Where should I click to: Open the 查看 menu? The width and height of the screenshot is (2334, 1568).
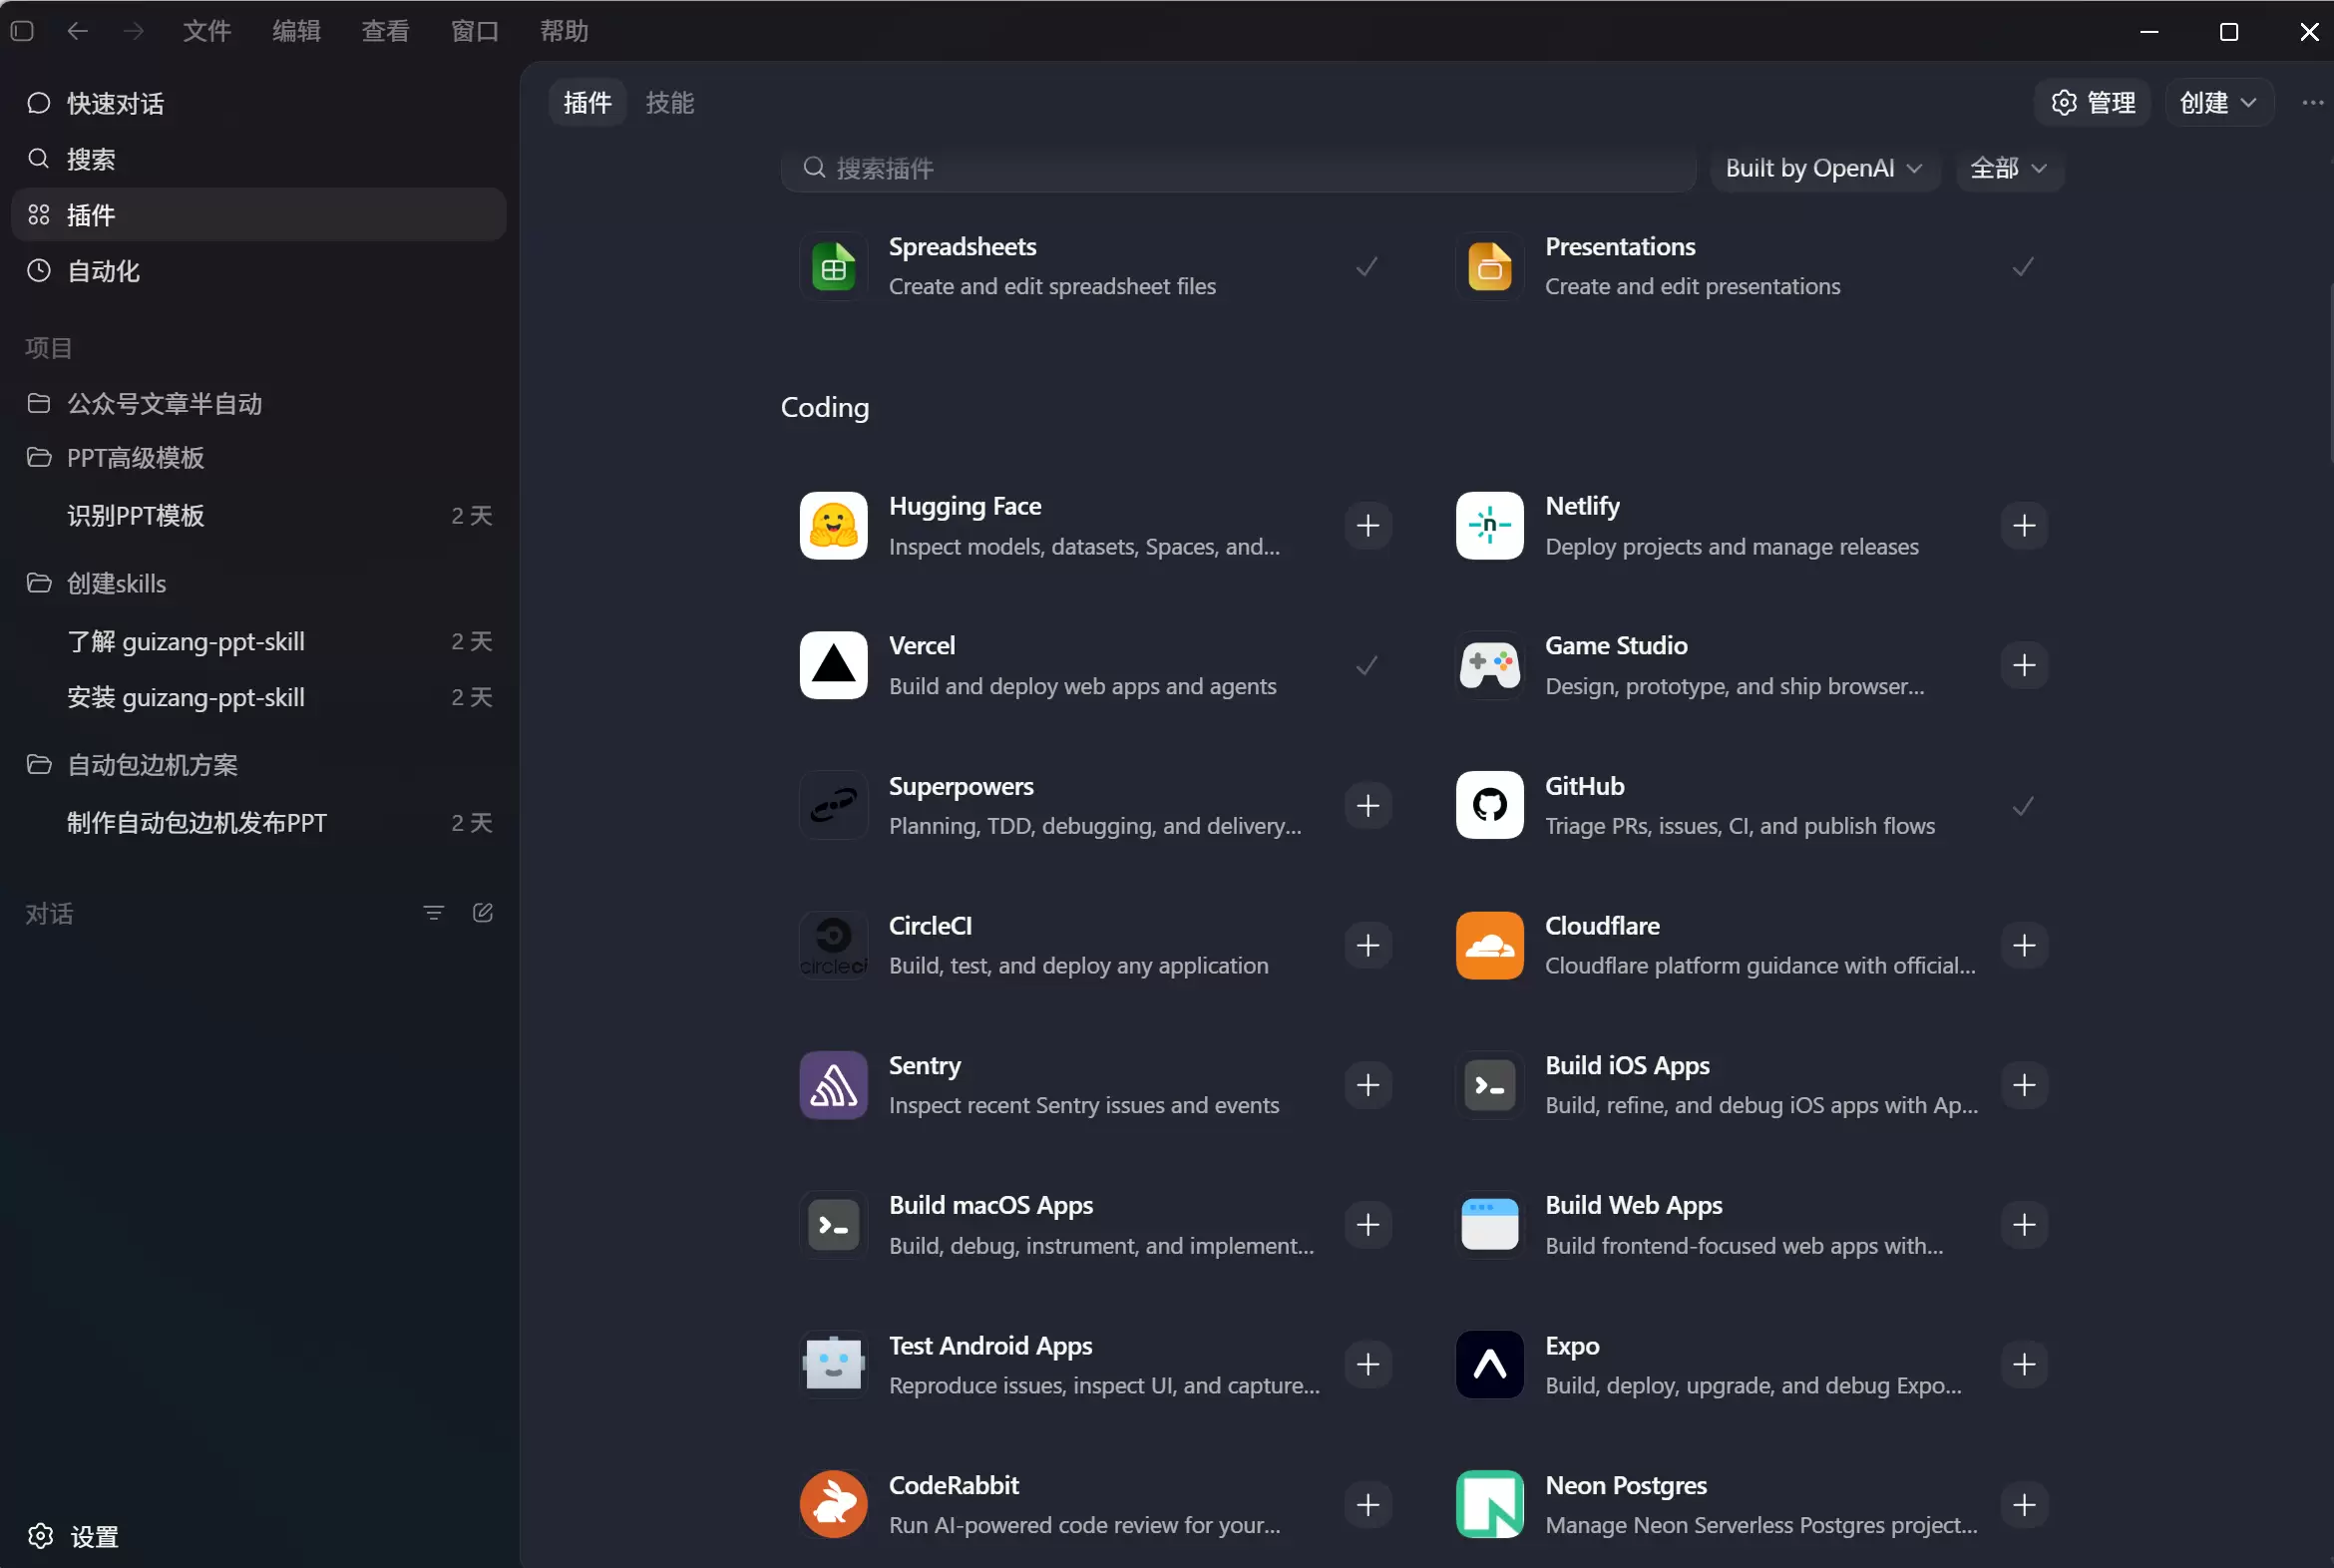[x=385, y=31]
